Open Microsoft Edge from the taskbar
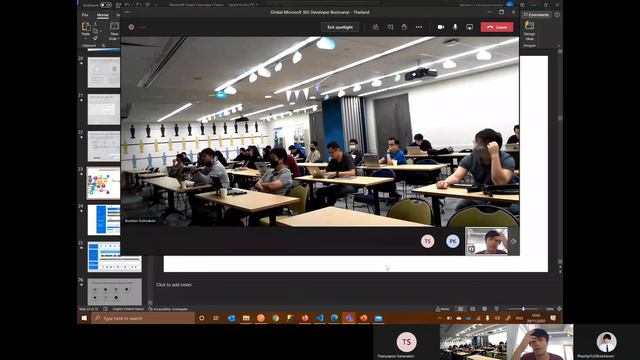640x360 pixels. 334,318
